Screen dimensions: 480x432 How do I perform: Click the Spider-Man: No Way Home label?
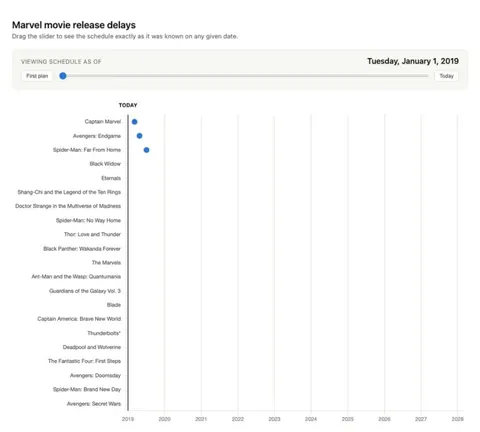pos(88,220)
